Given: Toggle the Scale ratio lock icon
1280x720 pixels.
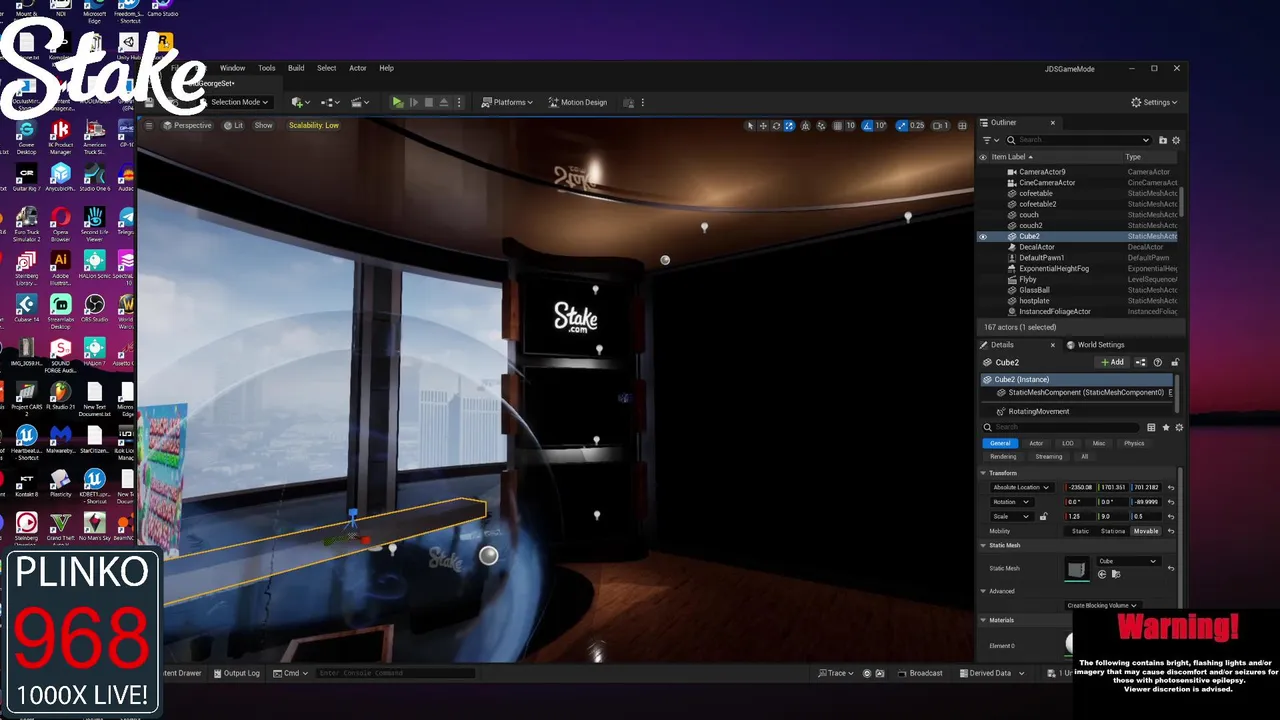Looking at the screenshot, I should pos(1043,517).
